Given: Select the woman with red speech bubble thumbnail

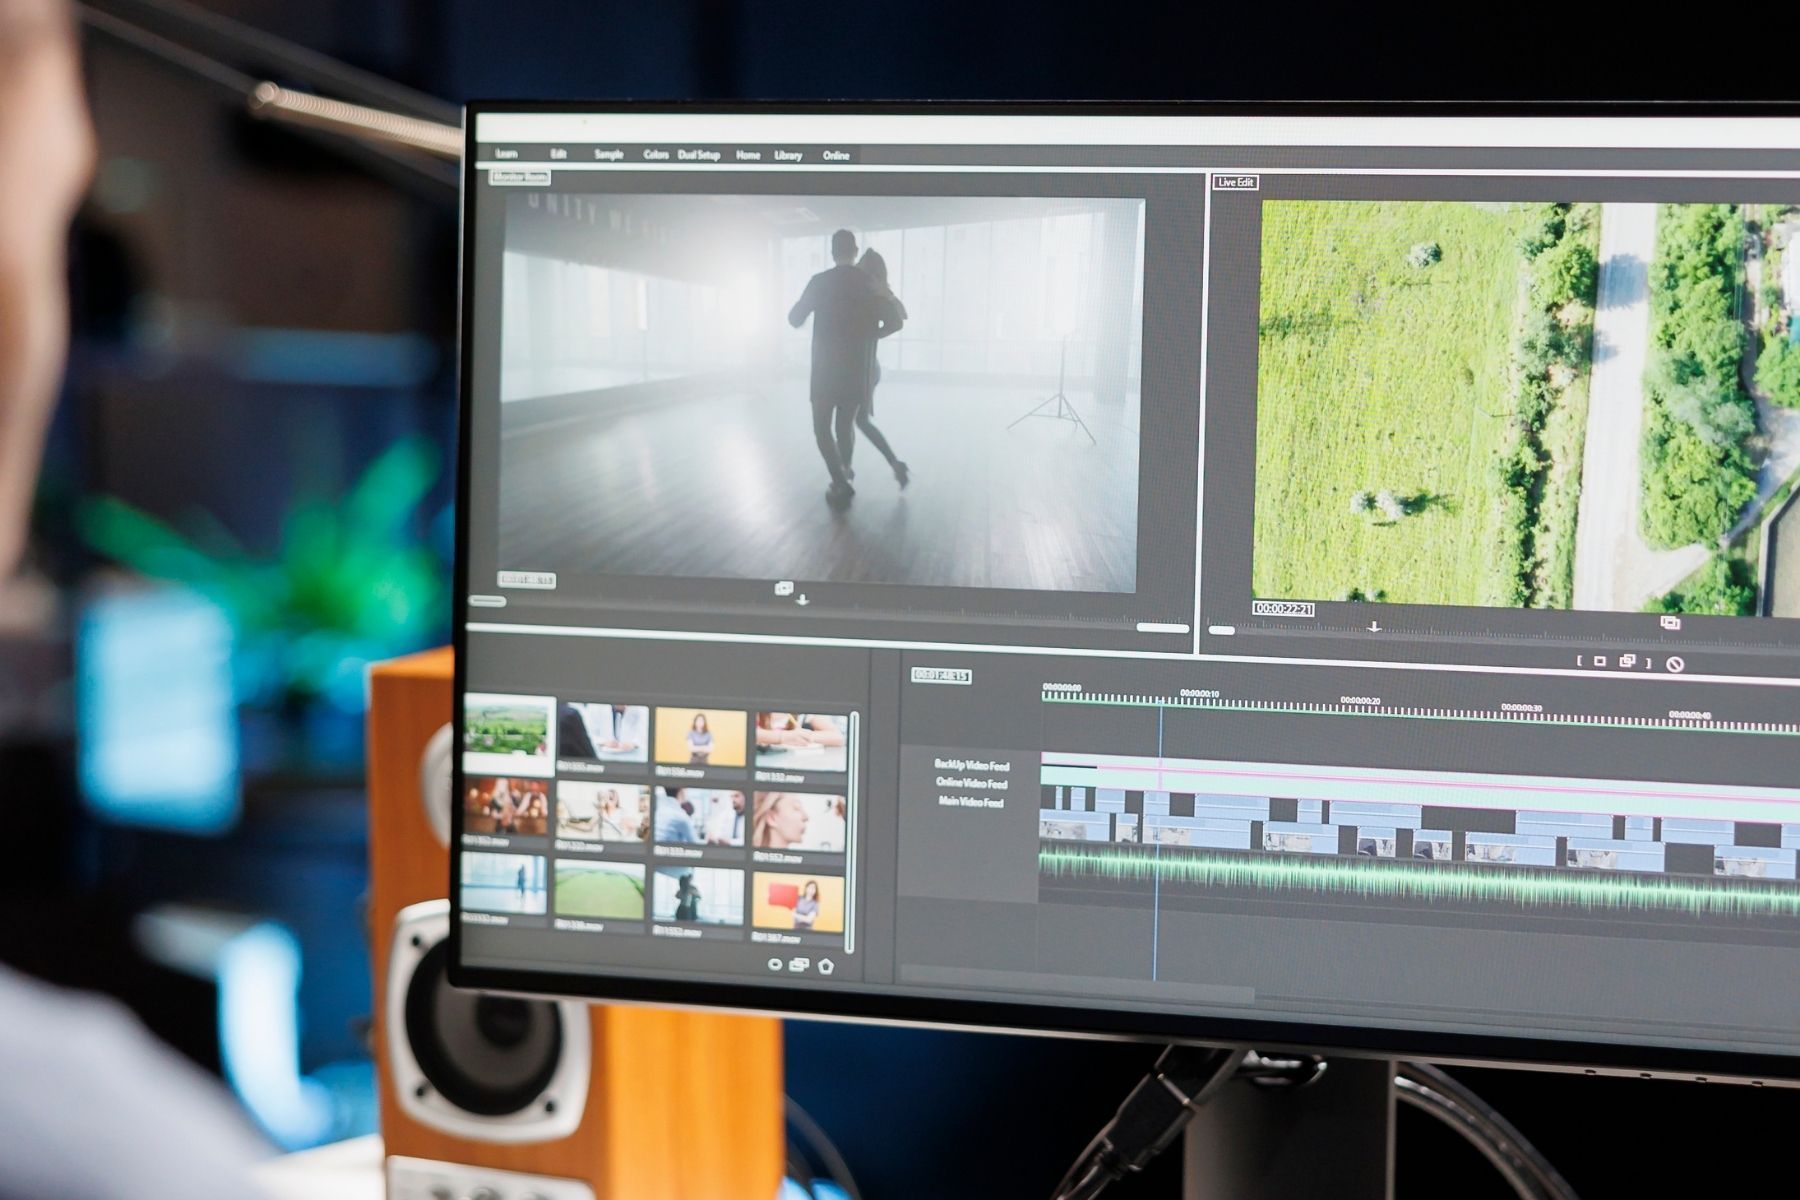Looking at the screenshot, I should [x=798, y=900].
